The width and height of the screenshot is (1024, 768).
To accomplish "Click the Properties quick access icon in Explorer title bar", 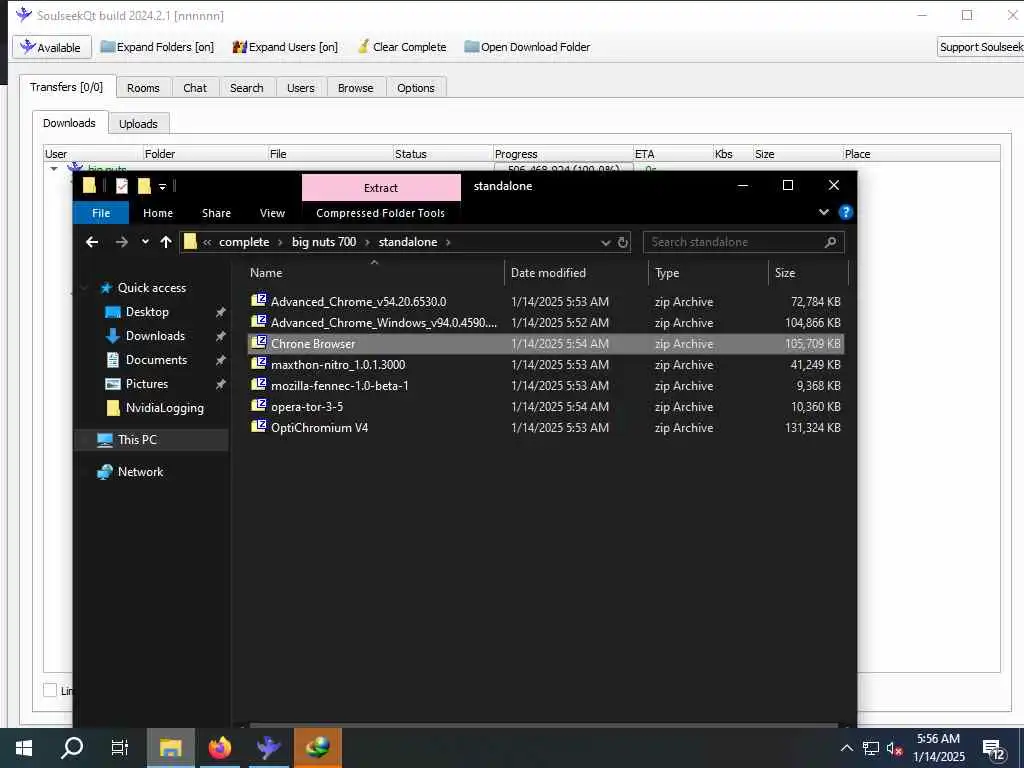I will click(x=122, y=186).
